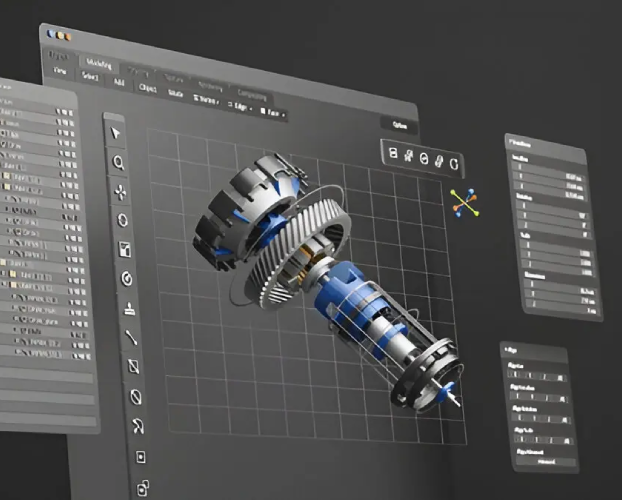This screenshot has width=622, height=500.
Task: Click the circle-minus icon in viewport header
Action: [424, 159]
